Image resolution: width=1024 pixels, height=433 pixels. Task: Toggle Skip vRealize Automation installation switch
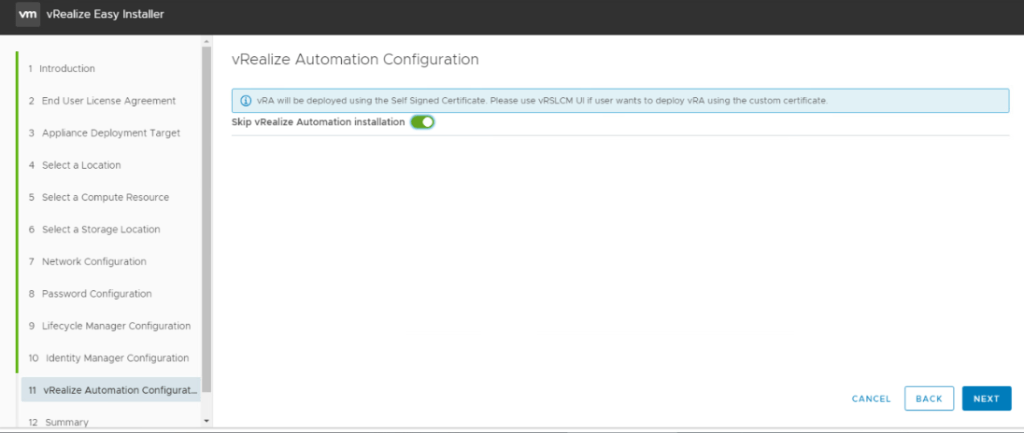tap(422, 122)
